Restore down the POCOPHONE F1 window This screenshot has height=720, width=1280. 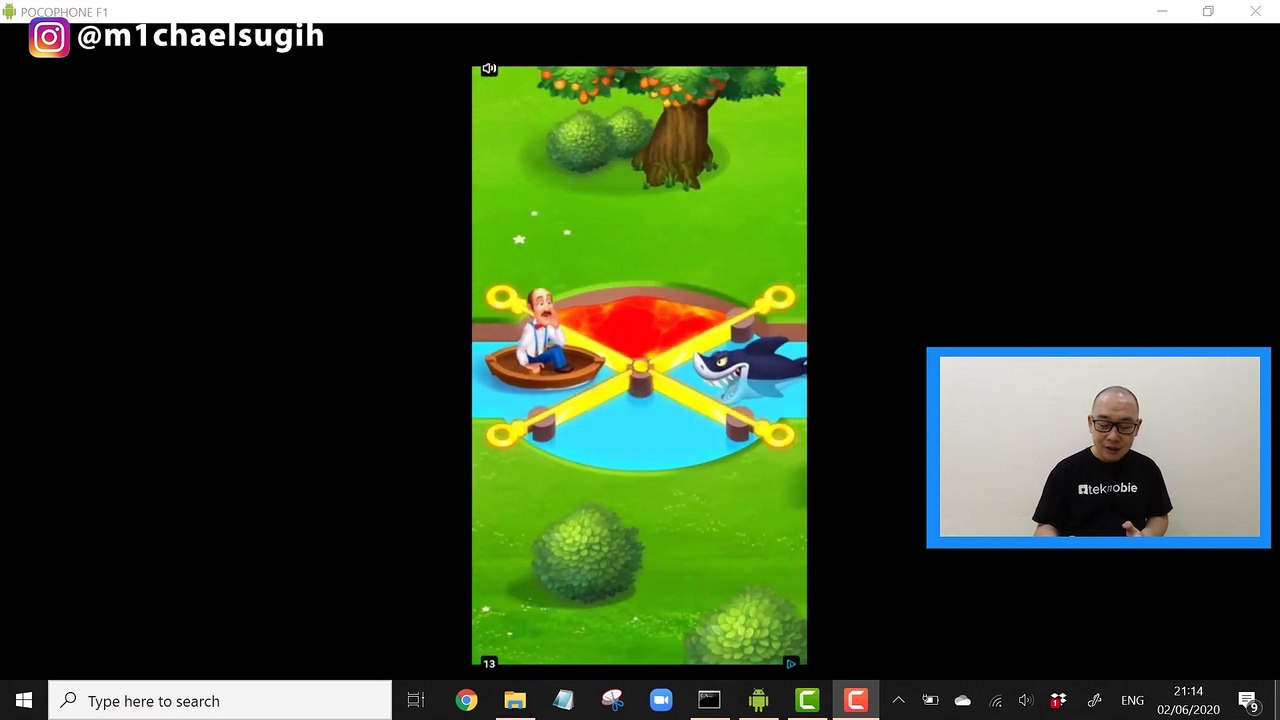click(1208, 11)
